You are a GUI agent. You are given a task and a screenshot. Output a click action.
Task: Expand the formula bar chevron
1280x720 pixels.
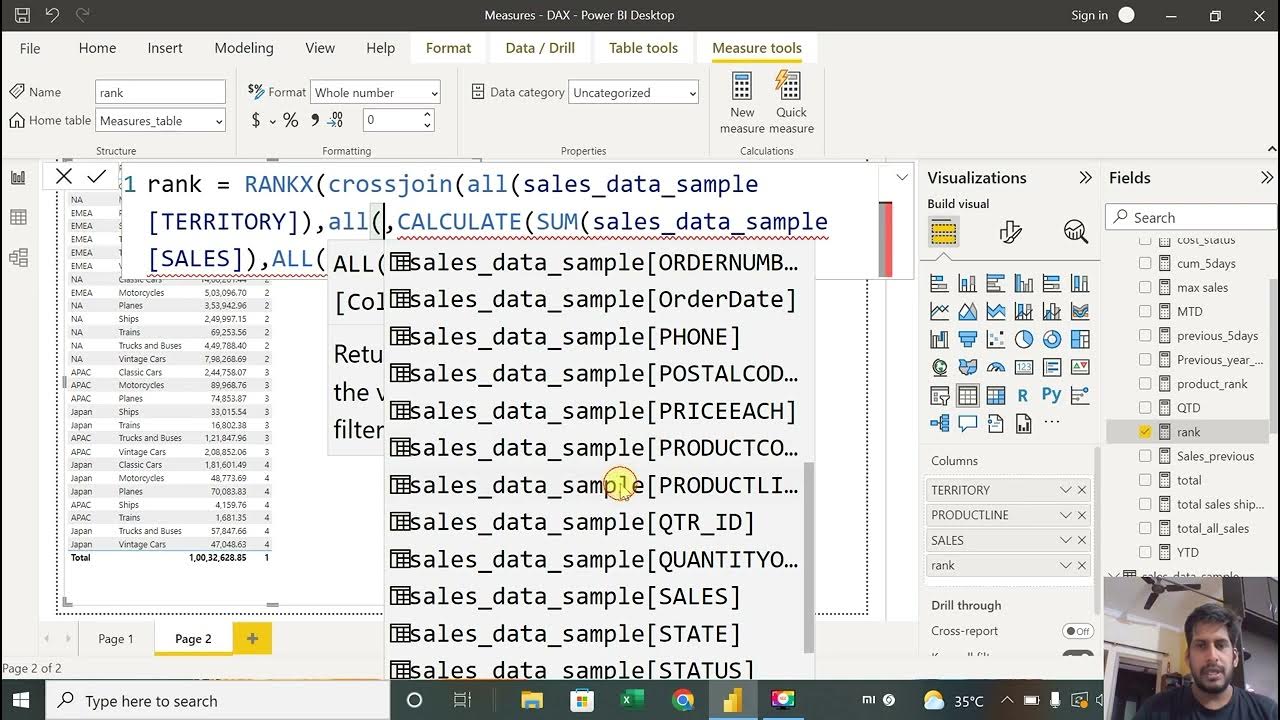pyautogui.click(x=902, y=178)
